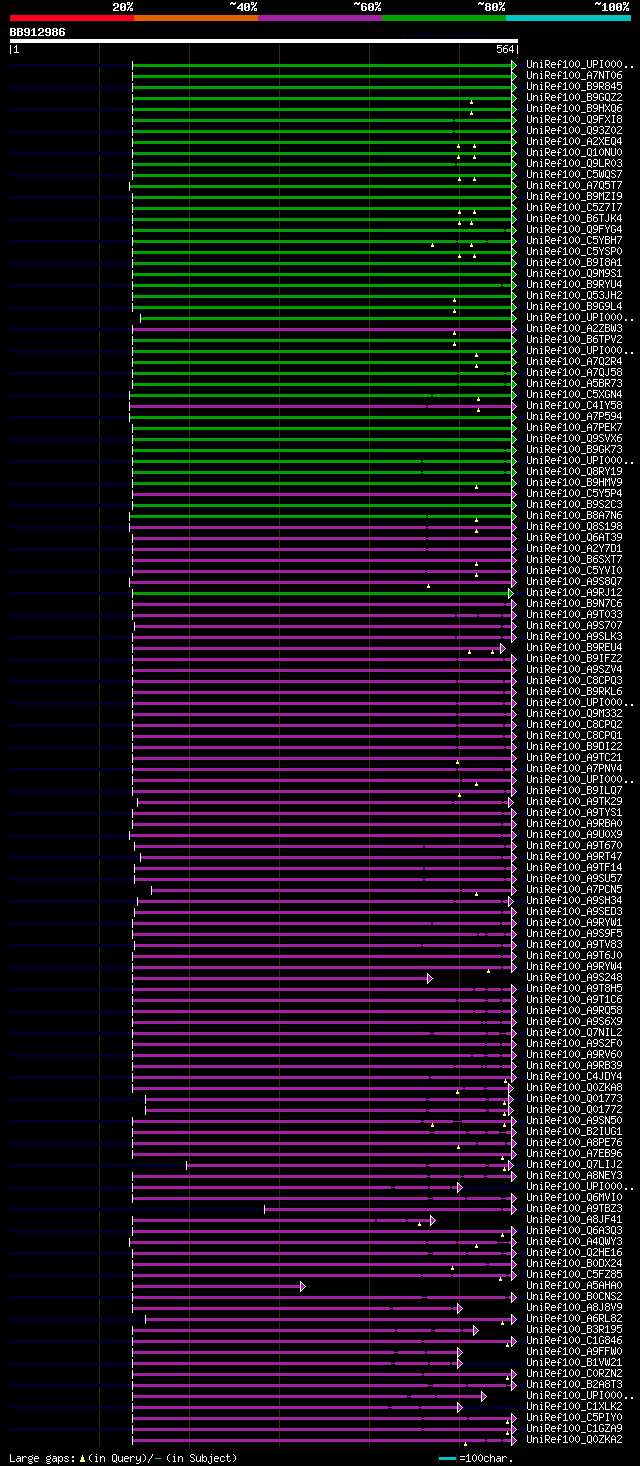Click the UniRef100_A5AHA0 label

tap(573, 1285)
